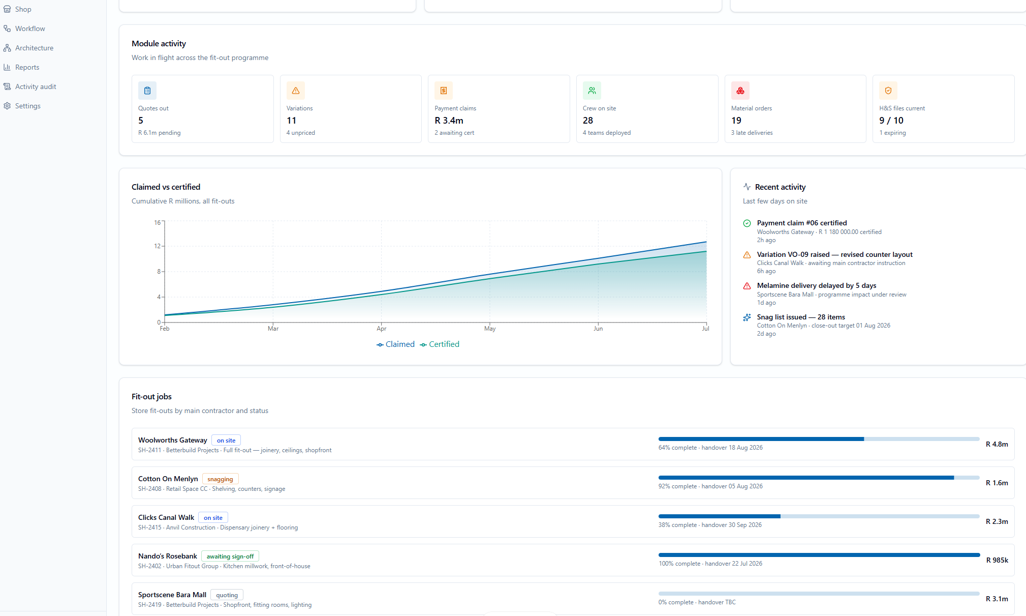Click the orange warning icon for Variation VO-09
Viewport: 1026px width, 616px height.
tap(747, 255)
